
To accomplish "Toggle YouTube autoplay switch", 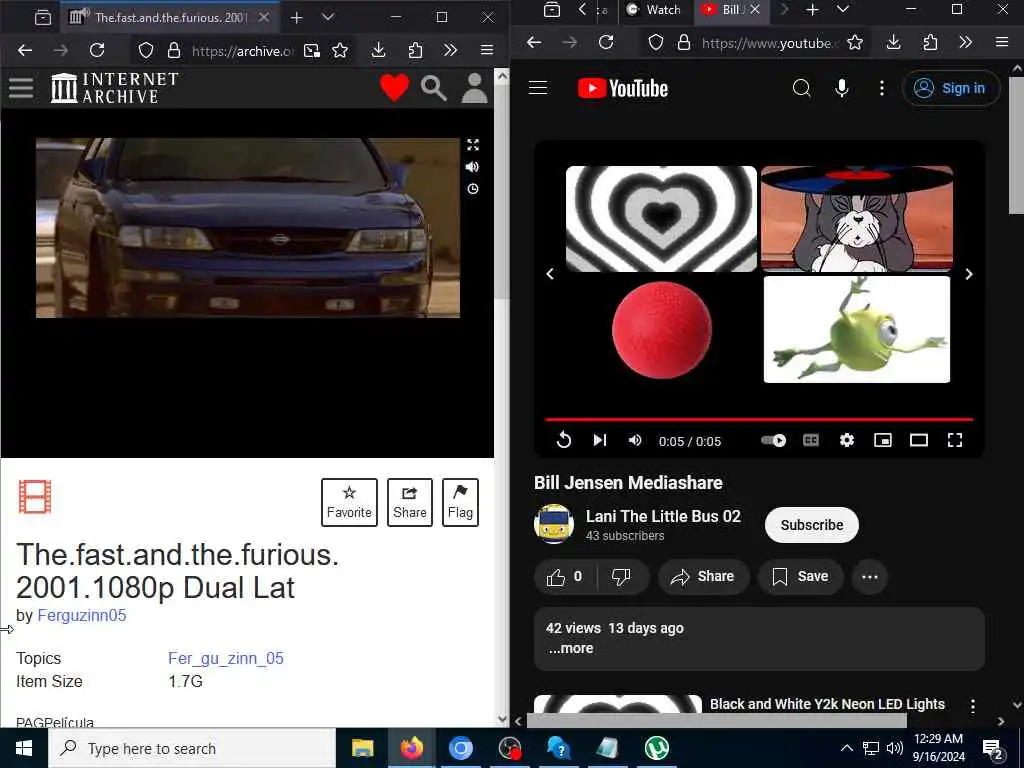I will tap(774, 440).
